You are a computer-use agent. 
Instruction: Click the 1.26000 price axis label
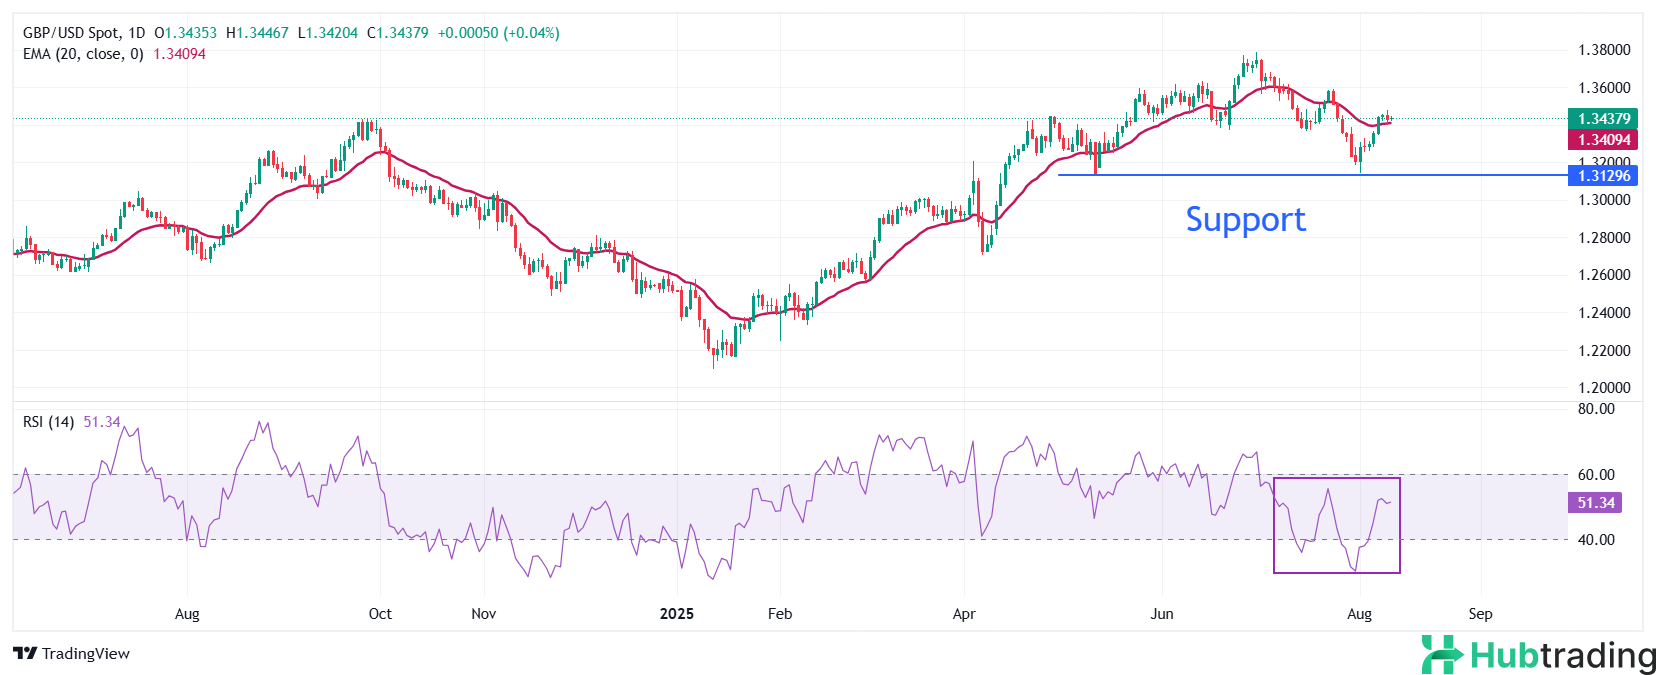click(1603, 275)
